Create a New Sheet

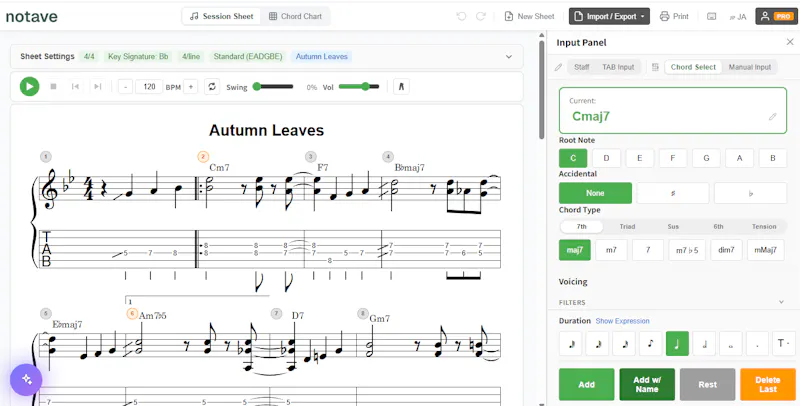pyautogui.click(x=529, y=16)
